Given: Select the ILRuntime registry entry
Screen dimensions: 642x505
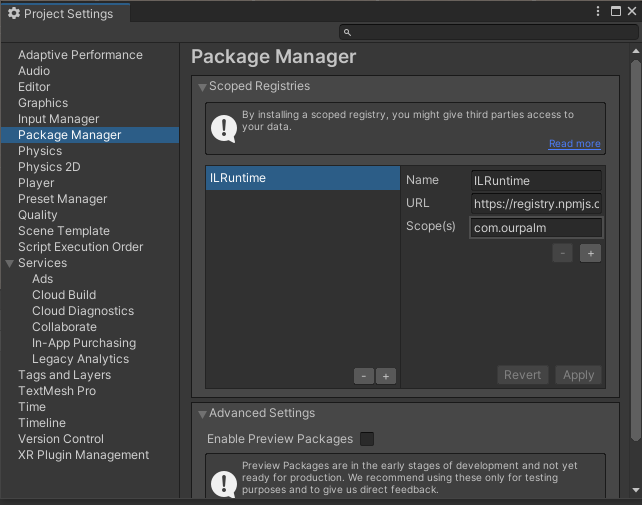Looking at the screenshot, I should point(303,178).
